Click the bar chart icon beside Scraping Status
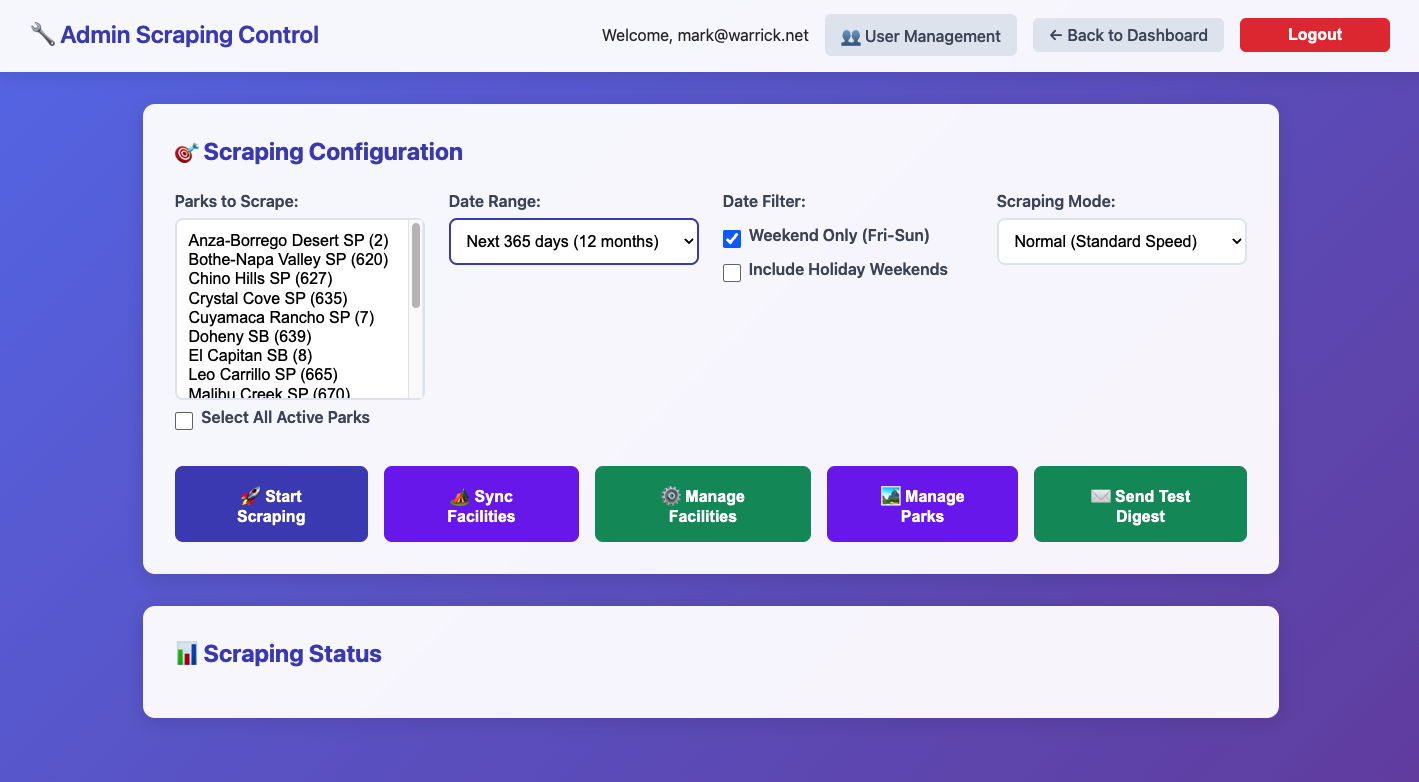The height and width of the screenshot is (782, 1419). (x=187, y=654)
